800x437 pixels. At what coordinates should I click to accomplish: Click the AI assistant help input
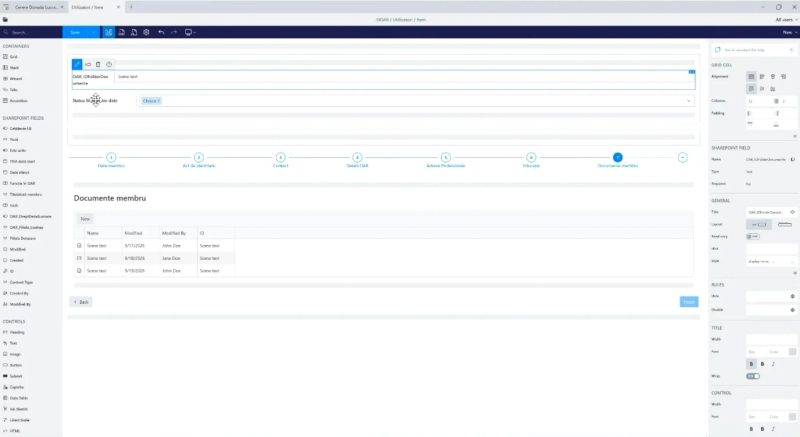753,50
